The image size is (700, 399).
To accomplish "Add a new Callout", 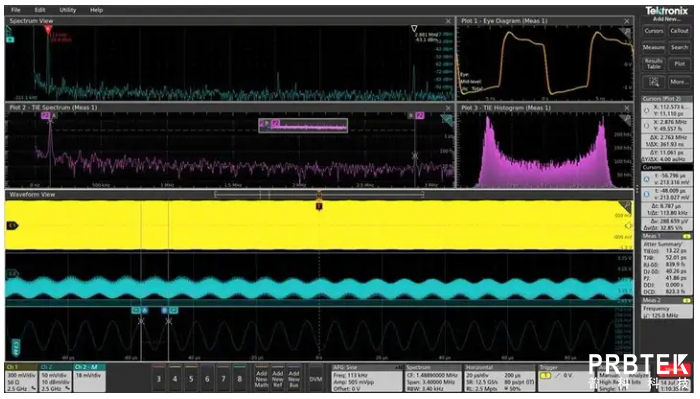I will 679,31.
